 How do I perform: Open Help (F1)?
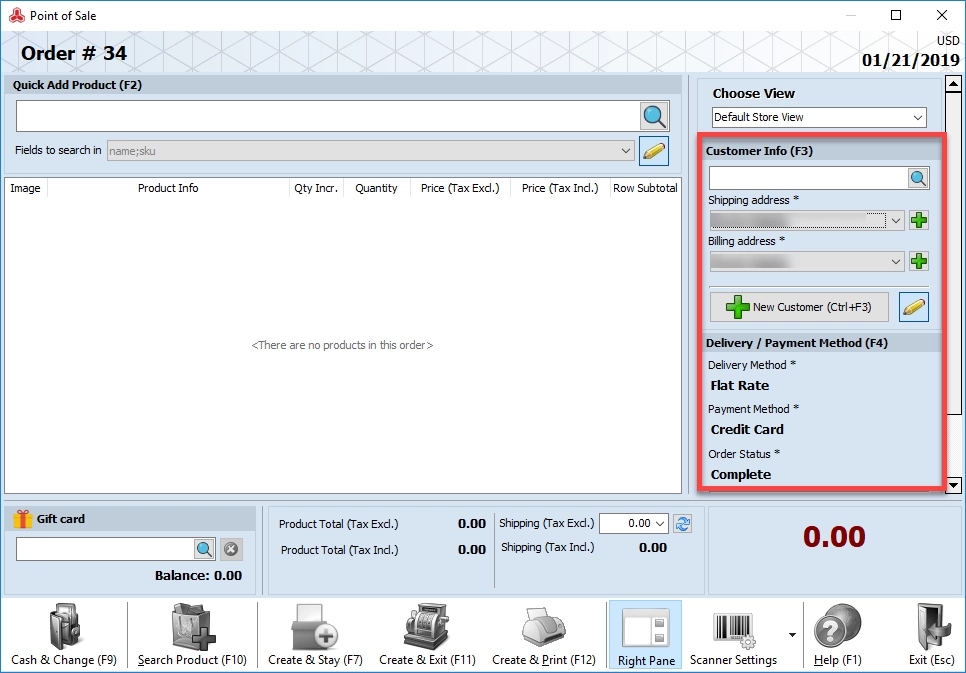click(837, 635)
